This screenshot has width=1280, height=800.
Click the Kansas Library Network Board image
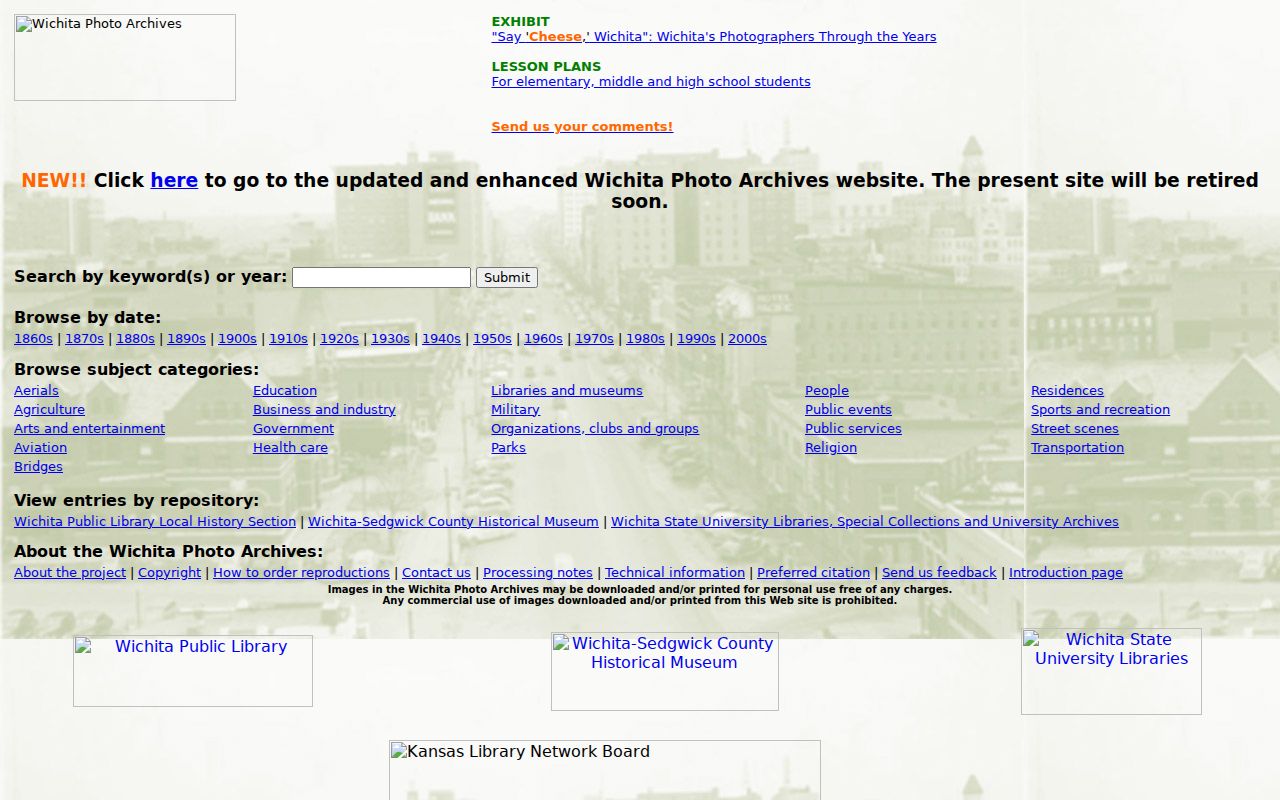click(x=605, y=770)
